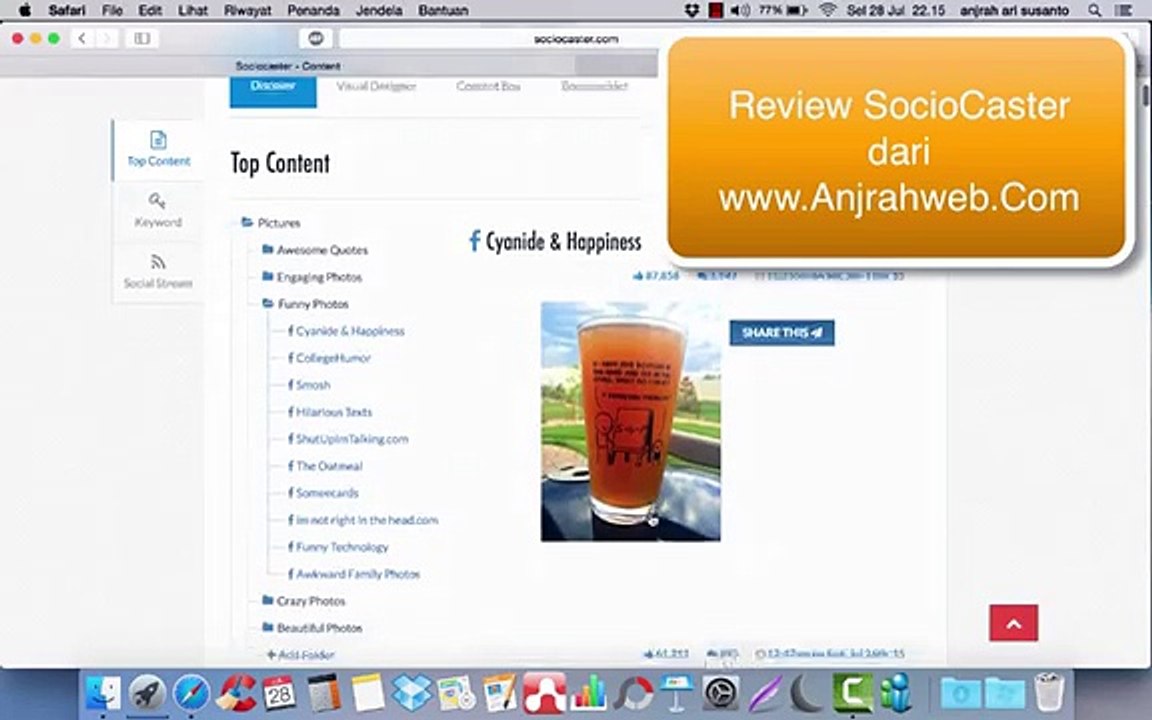Open the Trash in the Dock
The width and height of the screenshot is (1152, 720).
tap(1049, 691)
